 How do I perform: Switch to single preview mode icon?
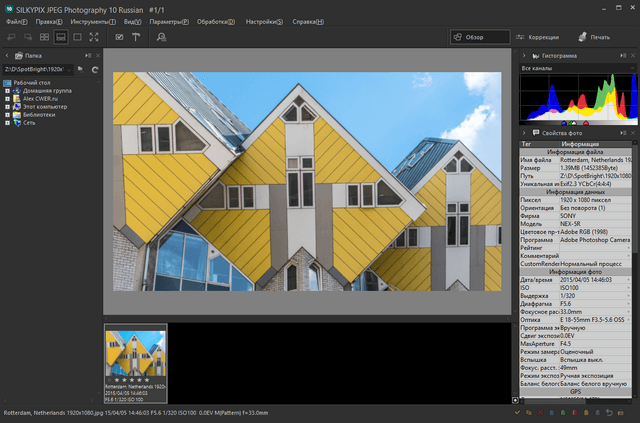78,37
